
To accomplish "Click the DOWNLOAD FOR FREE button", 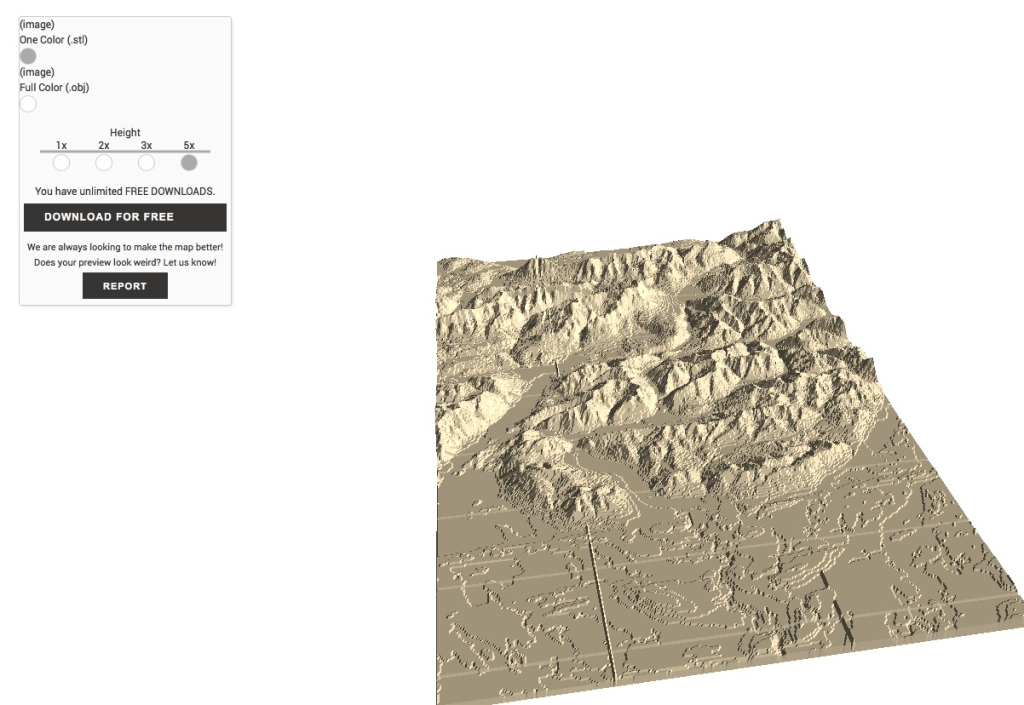I will coord(124,217).
